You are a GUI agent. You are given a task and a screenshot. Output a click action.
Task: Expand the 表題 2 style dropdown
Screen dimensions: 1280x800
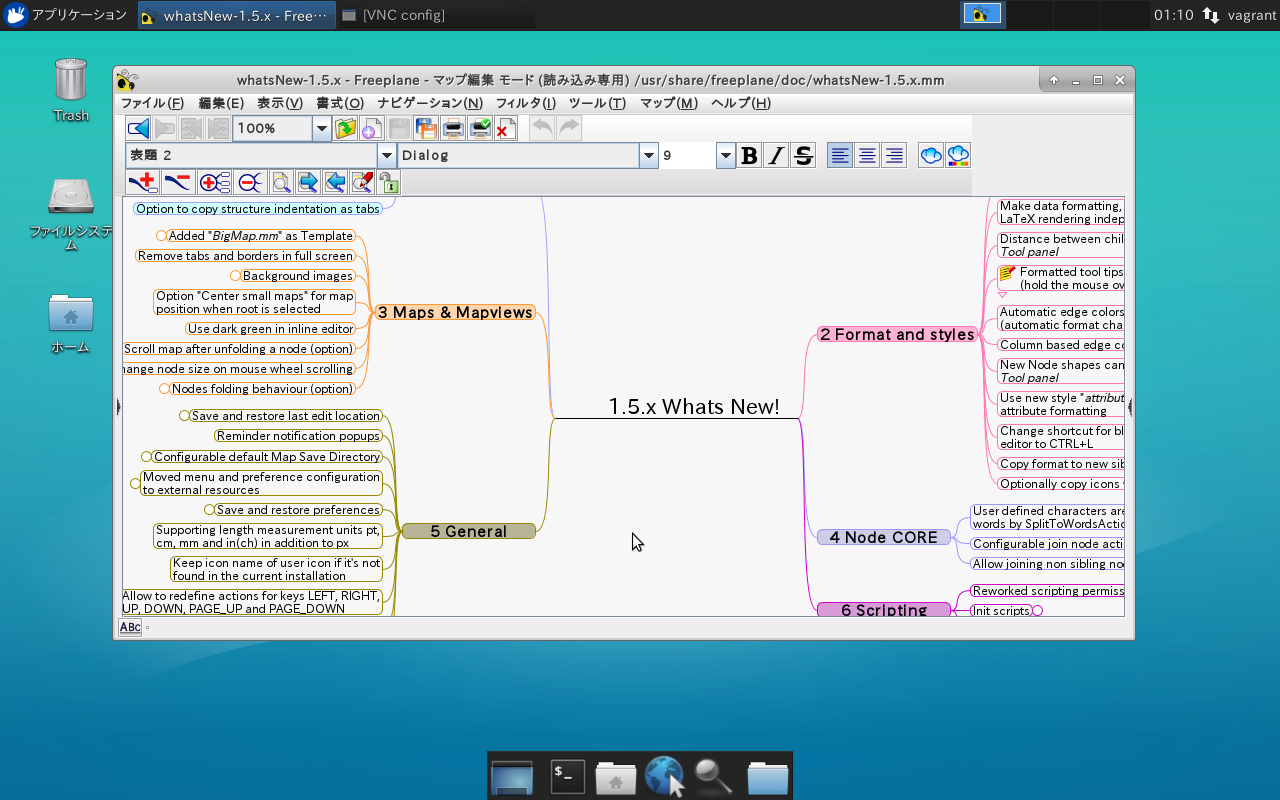click(386, 155)
